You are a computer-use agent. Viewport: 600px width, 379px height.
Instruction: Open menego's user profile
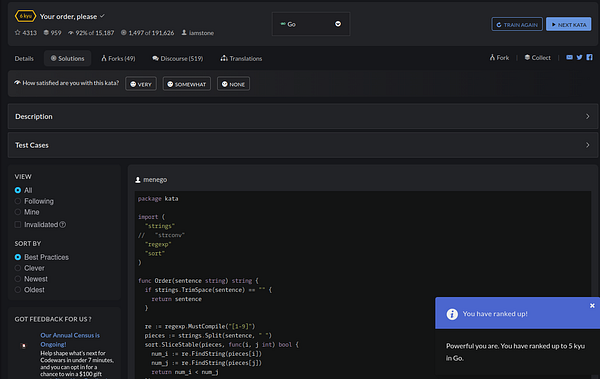(155, 180)
